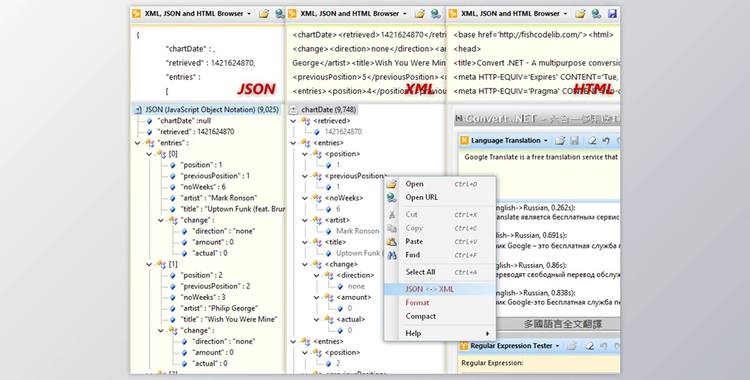The height and width of the screenshot is (380, 750).
Task: Click the Open folder icon in HTML panel toolbar
Action: click(580, 14)
